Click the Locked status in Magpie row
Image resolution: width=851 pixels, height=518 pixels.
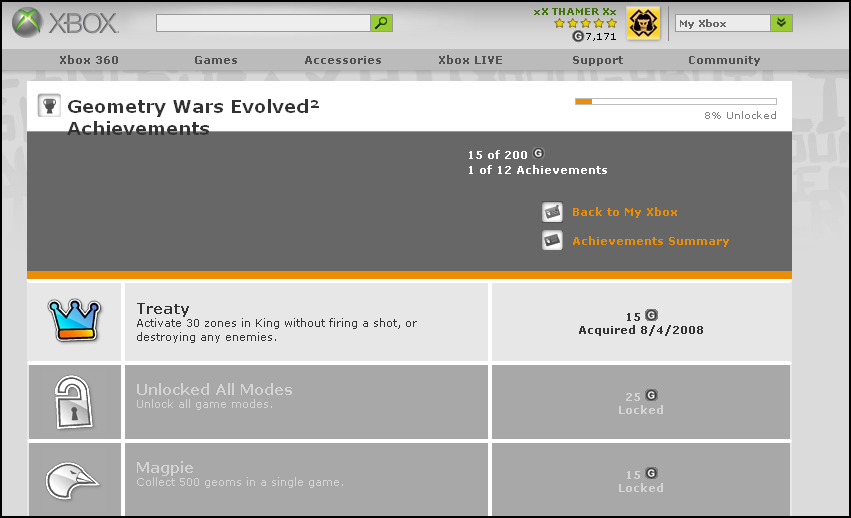(641, 488)
